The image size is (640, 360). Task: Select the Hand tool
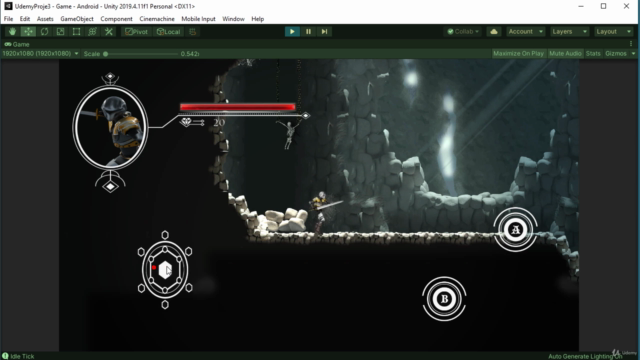(x=12, y=31)
